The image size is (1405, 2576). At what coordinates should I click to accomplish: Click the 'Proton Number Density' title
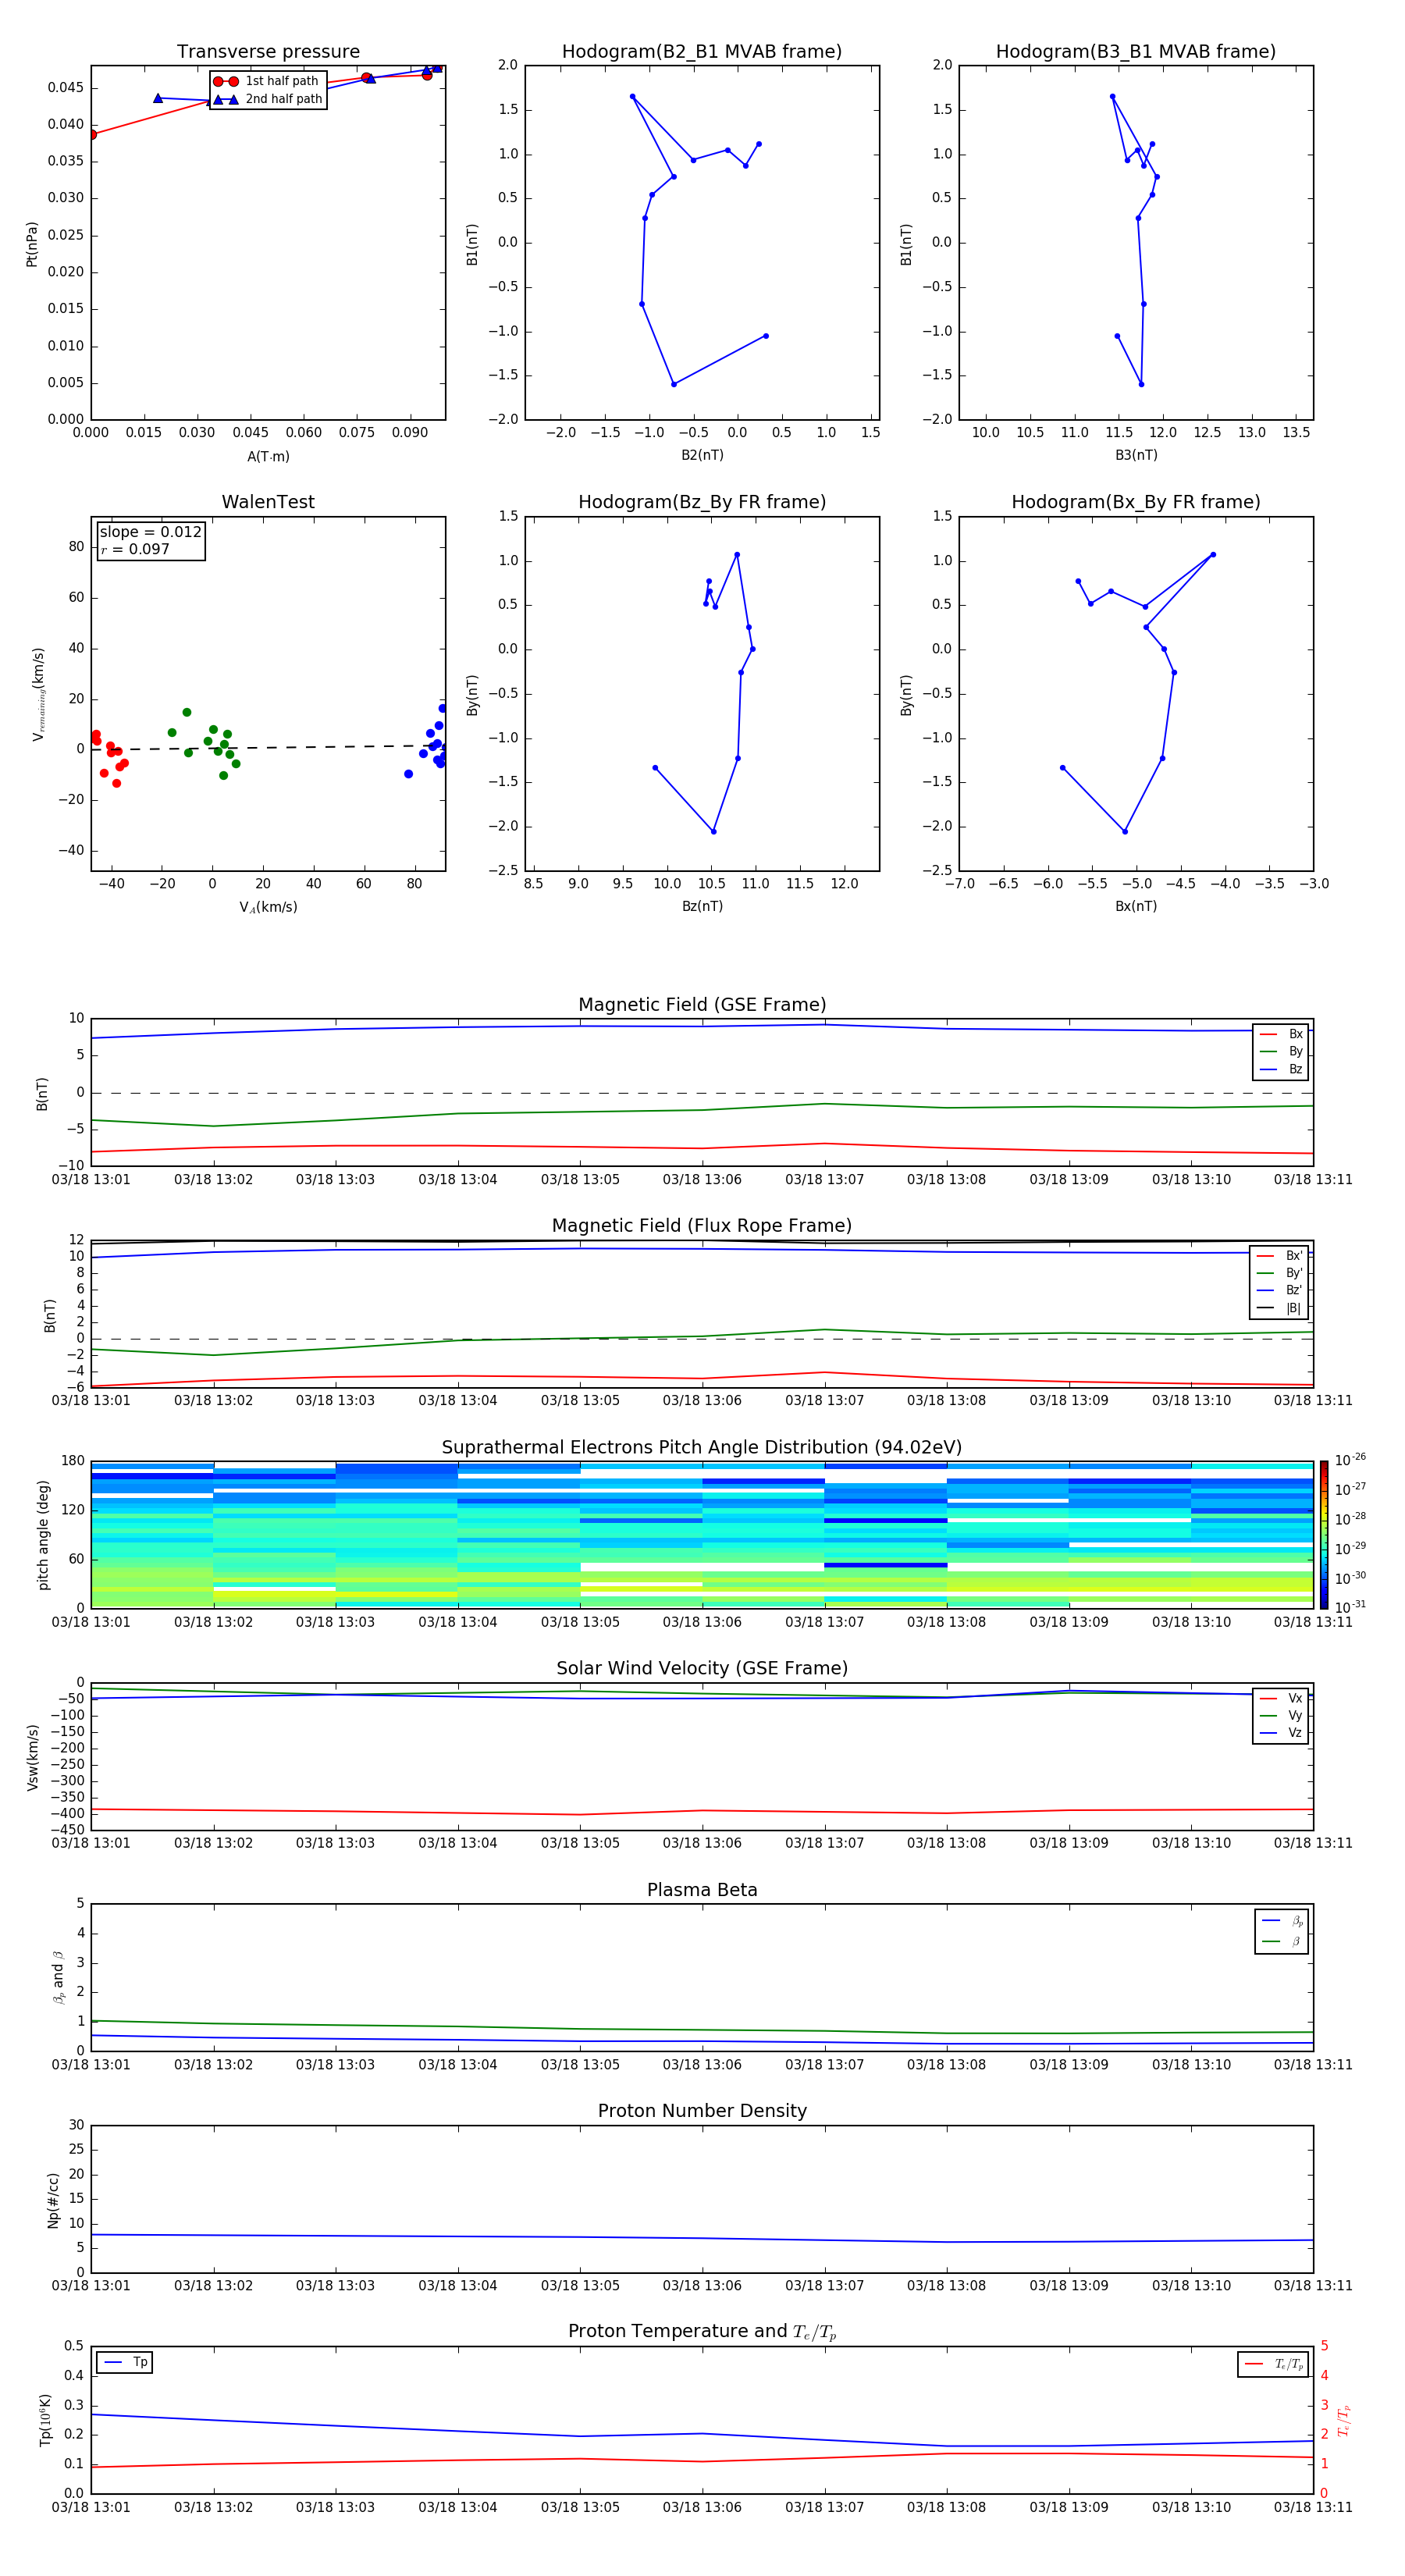pos(702,2111)
